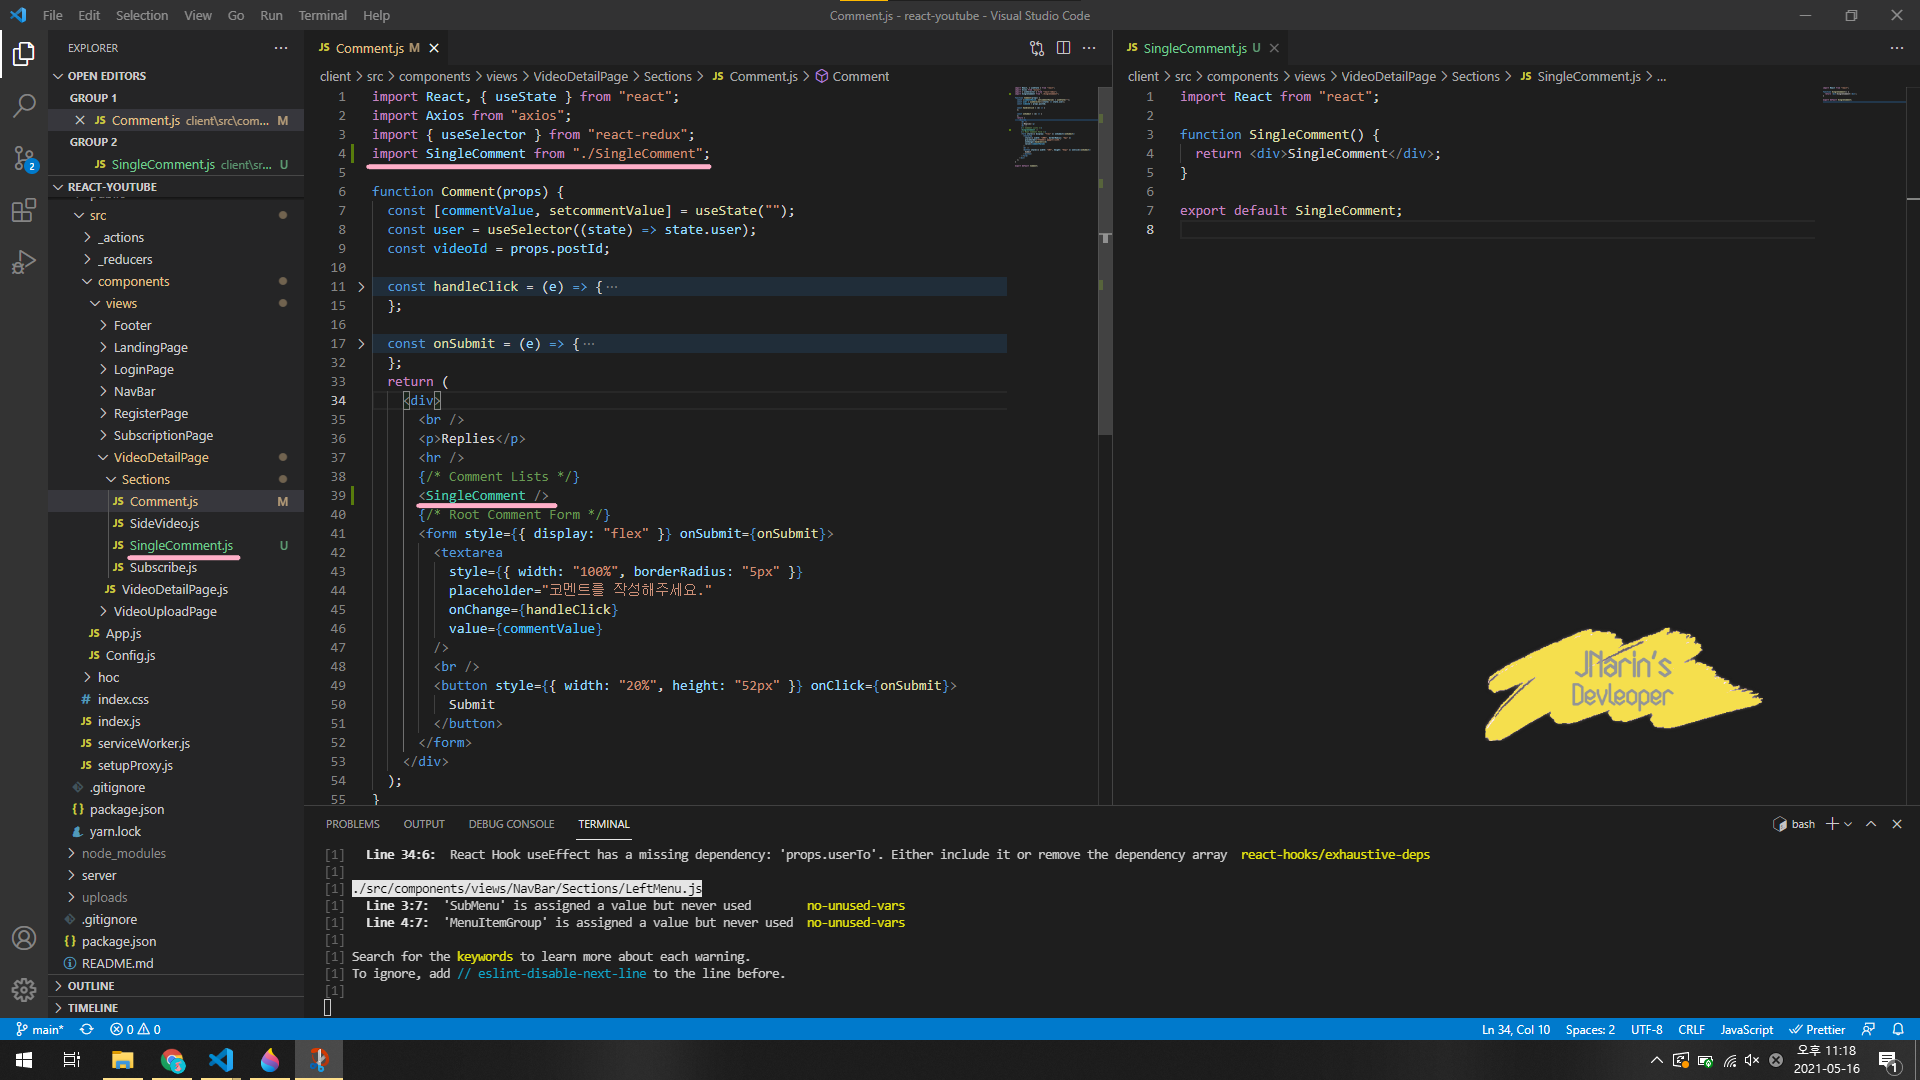Open Run and Debug view icon
This screenshot has width=1920, height=1080.
point(24,262)
